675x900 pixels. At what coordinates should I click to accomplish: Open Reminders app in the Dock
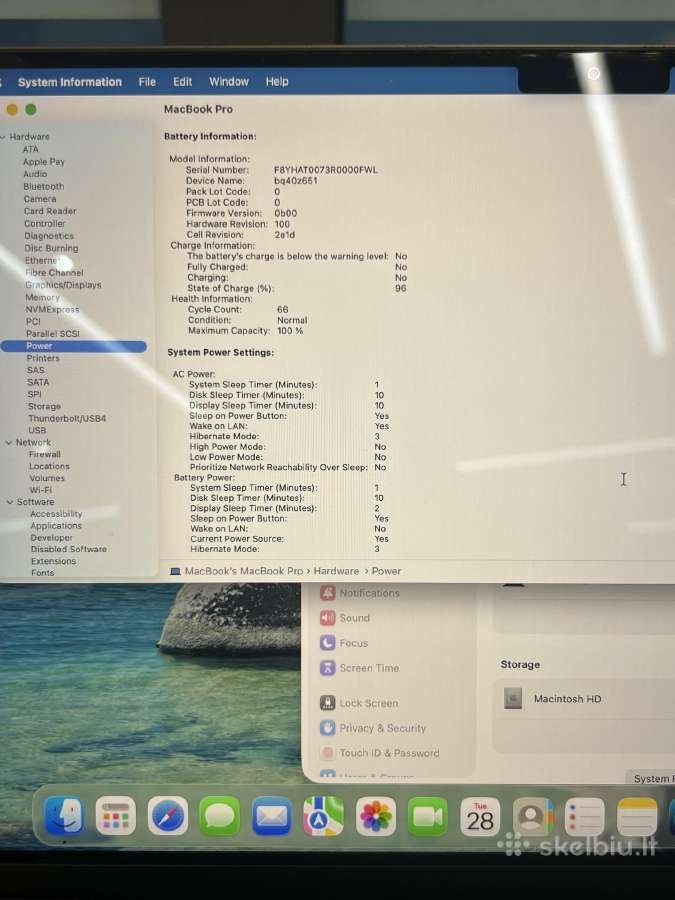click(584, 816)
